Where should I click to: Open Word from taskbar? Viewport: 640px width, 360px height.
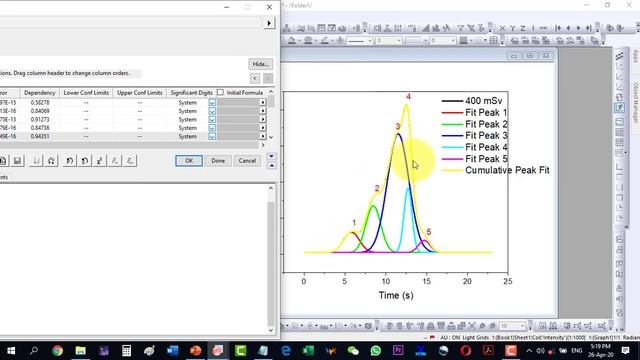(173, 351)
